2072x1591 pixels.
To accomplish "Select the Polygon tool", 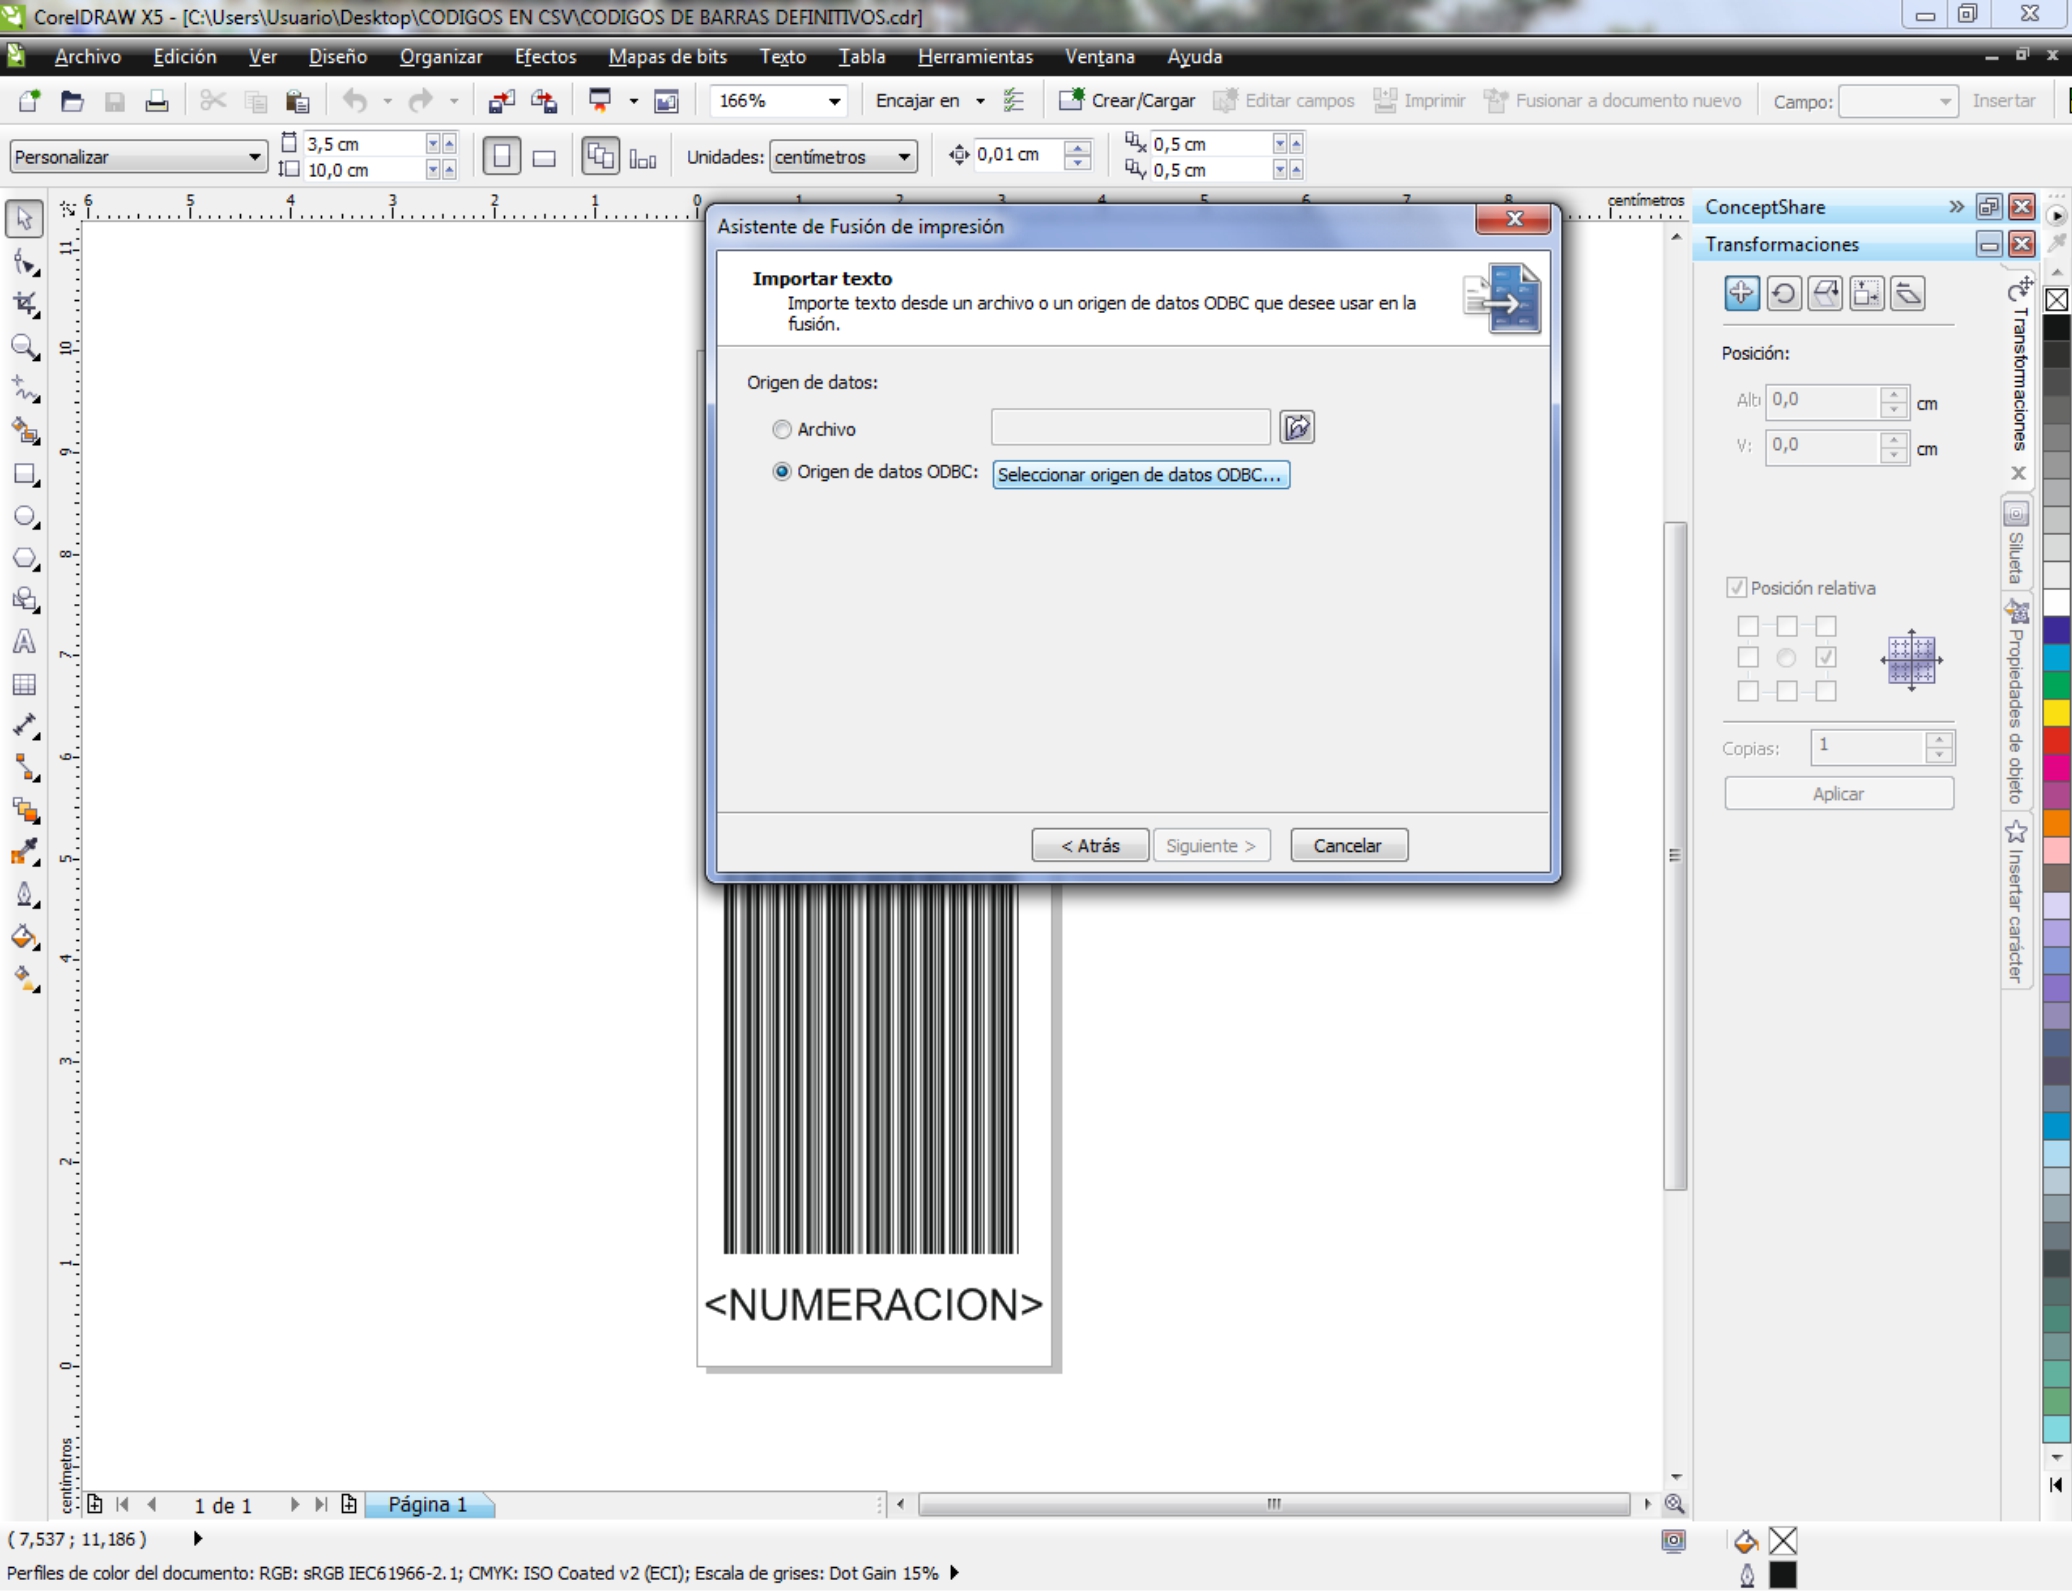I will [x=24, y=559].
